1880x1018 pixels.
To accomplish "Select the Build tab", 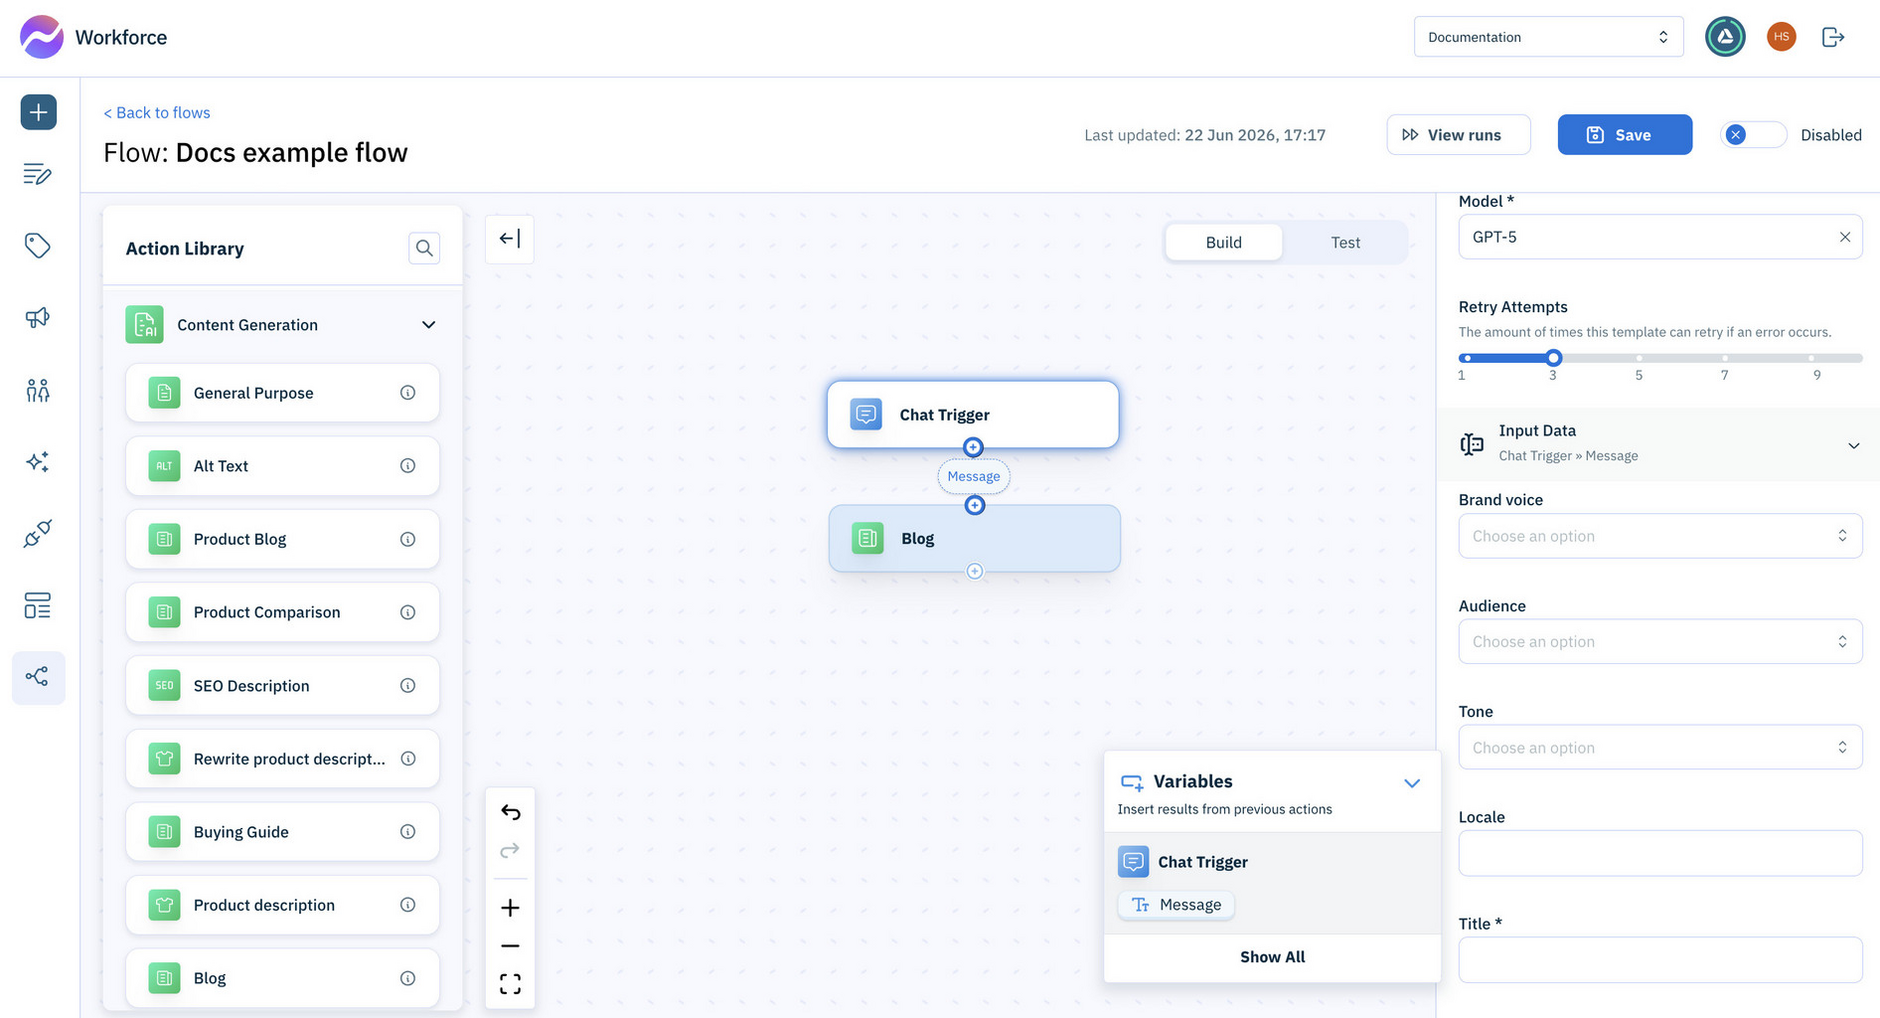I will tap(1224, 242).
